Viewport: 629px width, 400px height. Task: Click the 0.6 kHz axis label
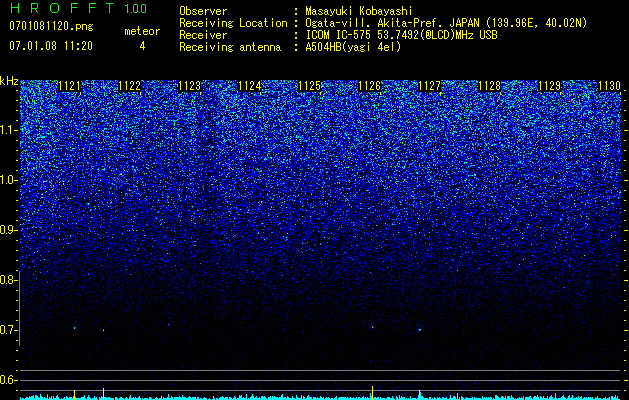tap(9, 380)
